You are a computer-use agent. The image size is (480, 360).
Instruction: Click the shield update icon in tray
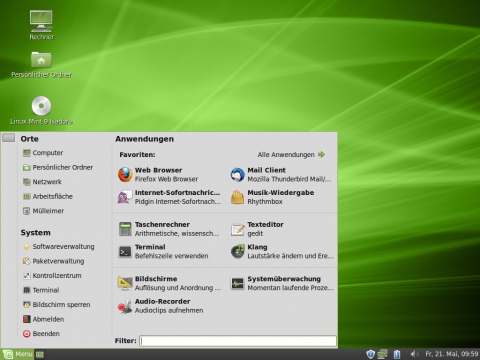pos(370,354)
